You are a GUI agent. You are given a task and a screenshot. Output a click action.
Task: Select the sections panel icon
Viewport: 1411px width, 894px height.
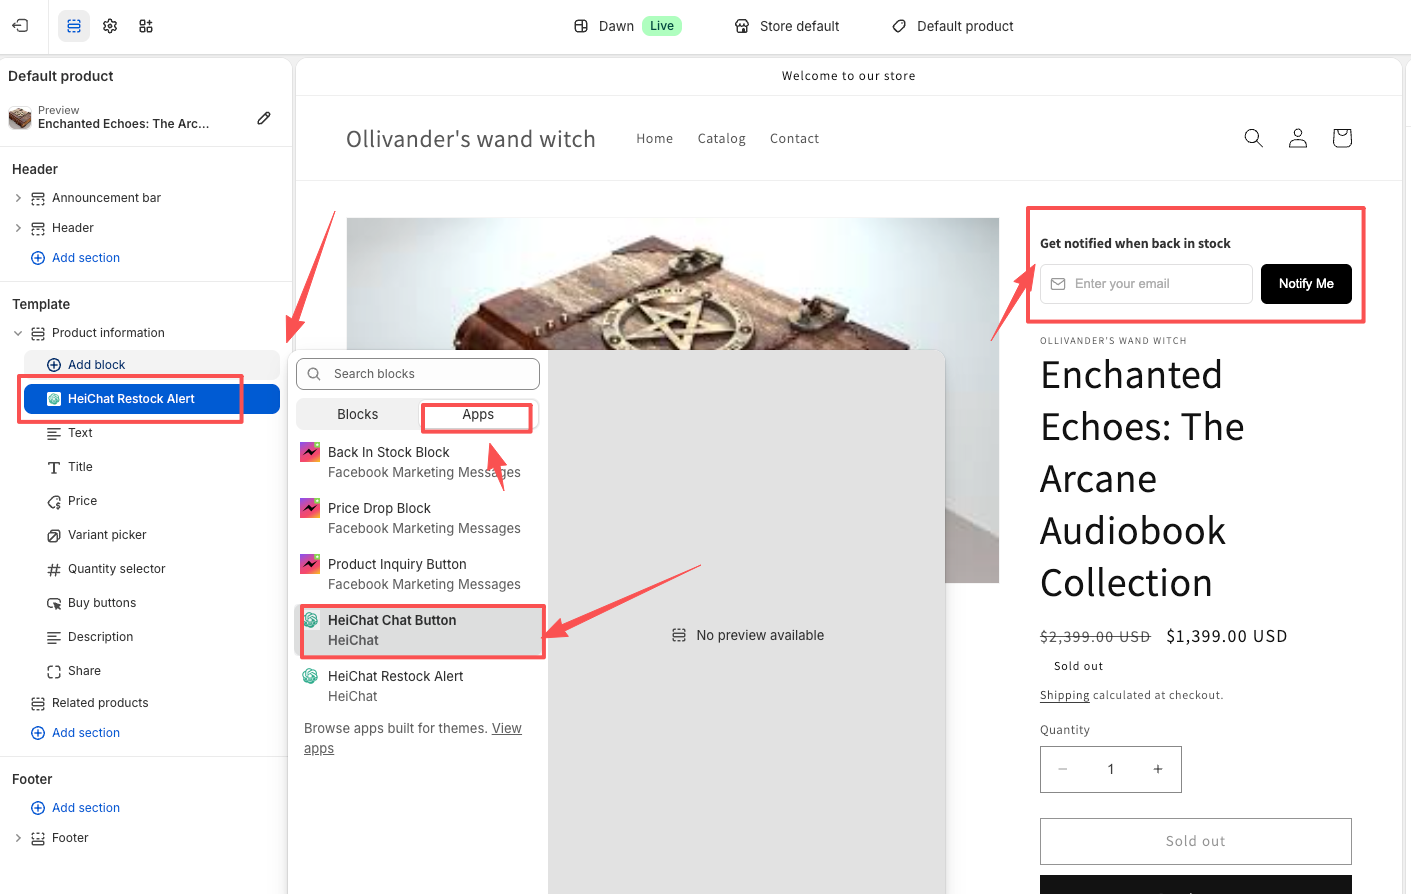pyautogui.click(x=74, y=26)
